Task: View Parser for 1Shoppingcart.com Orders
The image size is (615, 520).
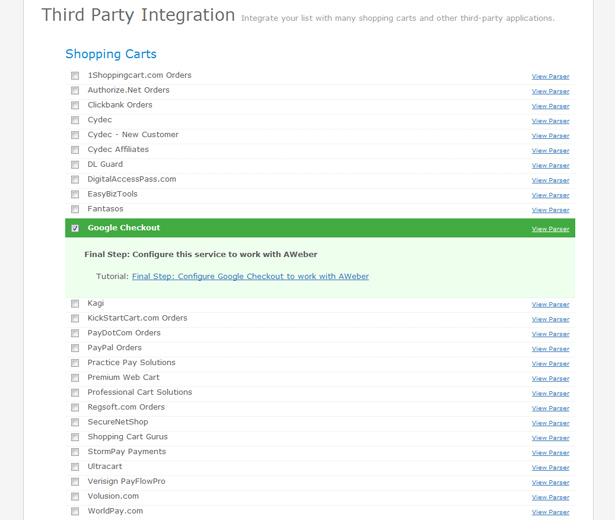Action: click(x=550, y=76)
